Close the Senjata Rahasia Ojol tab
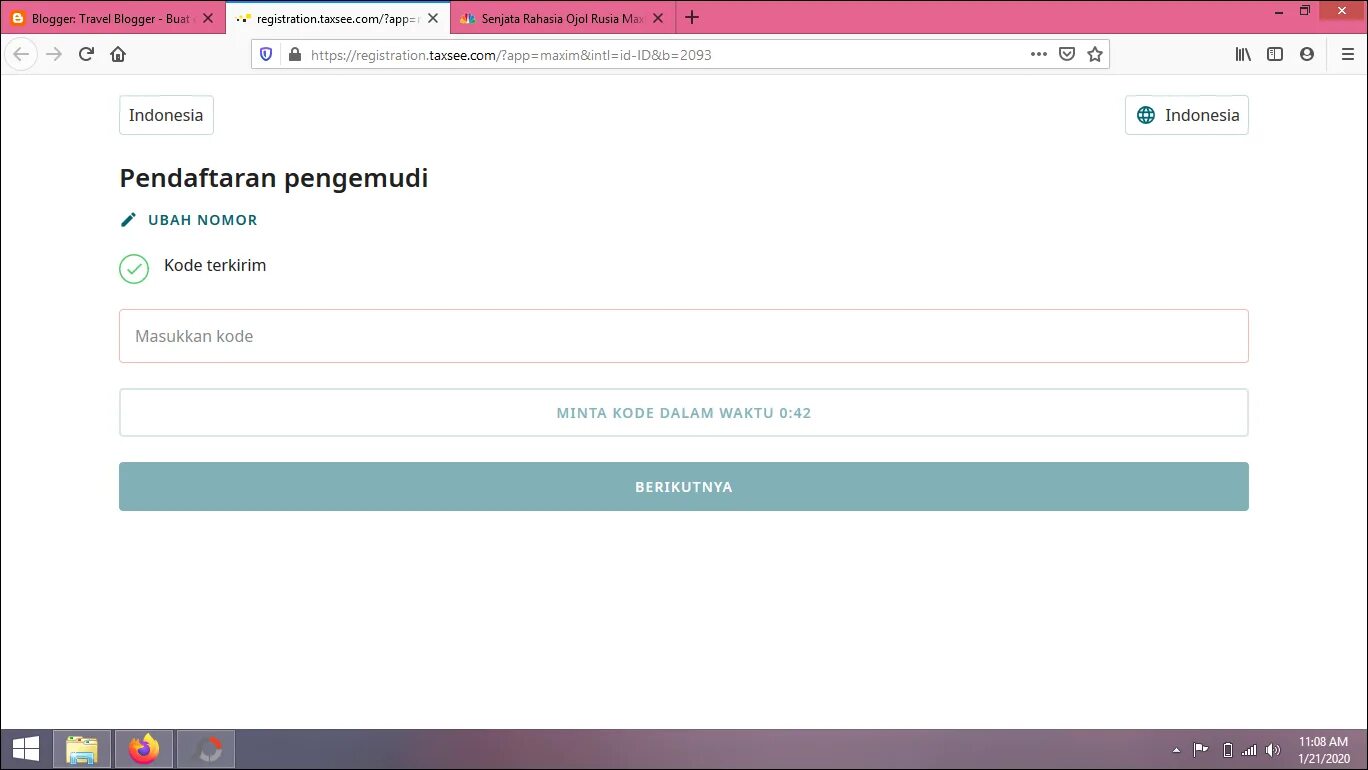 pos(658,18)
